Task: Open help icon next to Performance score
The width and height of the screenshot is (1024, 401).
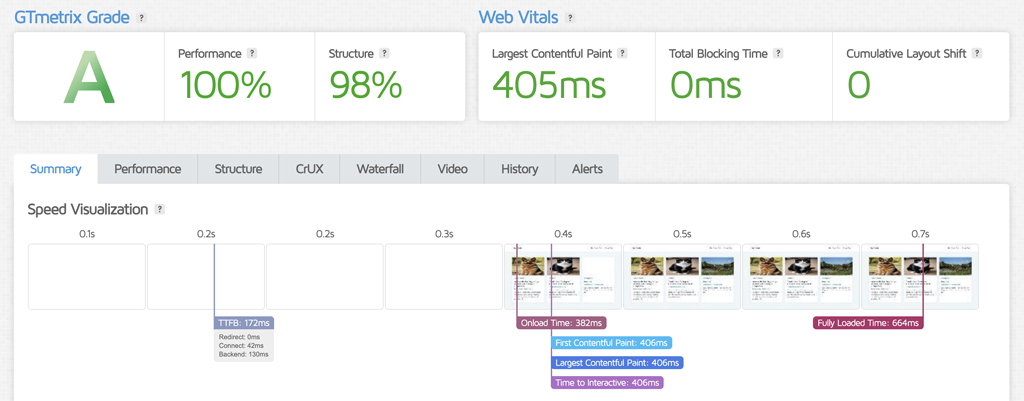Action: 252,54
